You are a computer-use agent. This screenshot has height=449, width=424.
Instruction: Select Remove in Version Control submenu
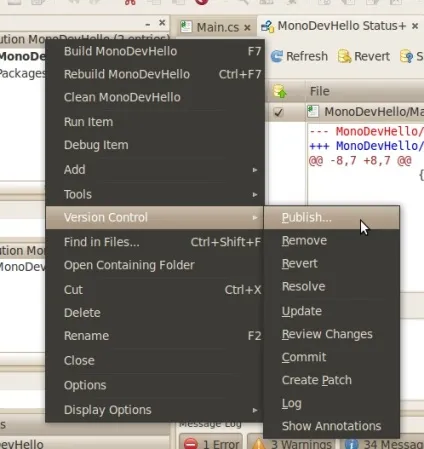(x=332, y=241)
